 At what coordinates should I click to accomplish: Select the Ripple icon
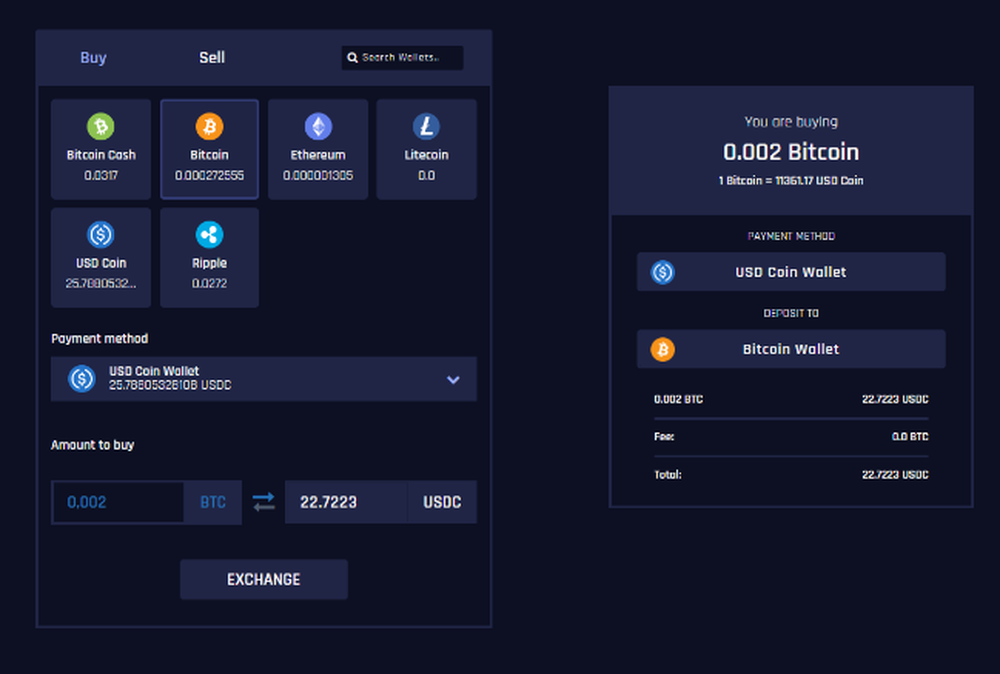tap(209, 235)
